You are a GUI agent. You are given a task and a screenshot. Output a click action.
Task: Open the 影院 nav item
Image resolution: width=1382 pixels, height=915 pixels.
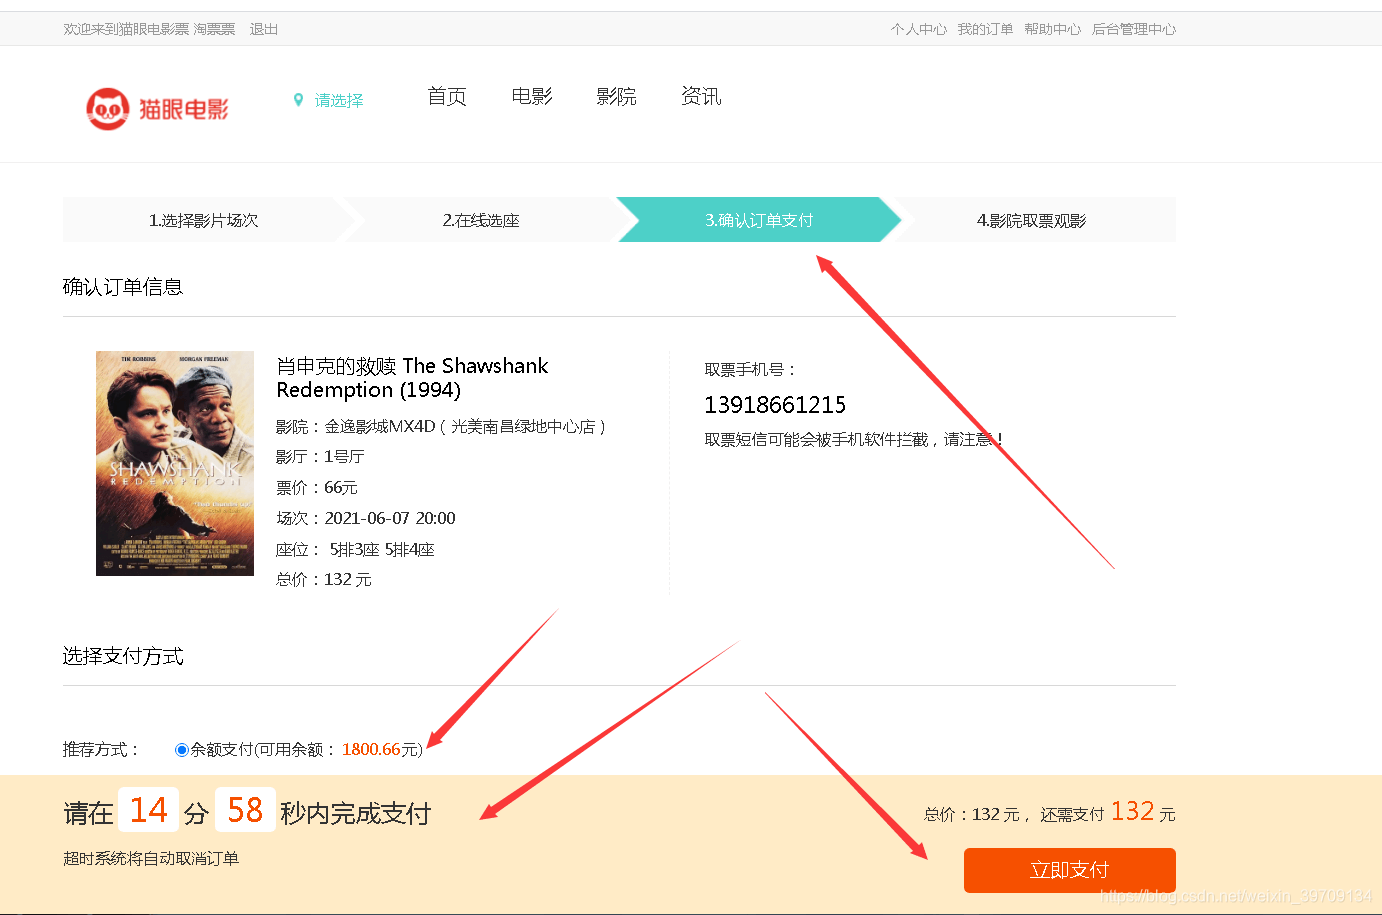click(x=616, y=96)
